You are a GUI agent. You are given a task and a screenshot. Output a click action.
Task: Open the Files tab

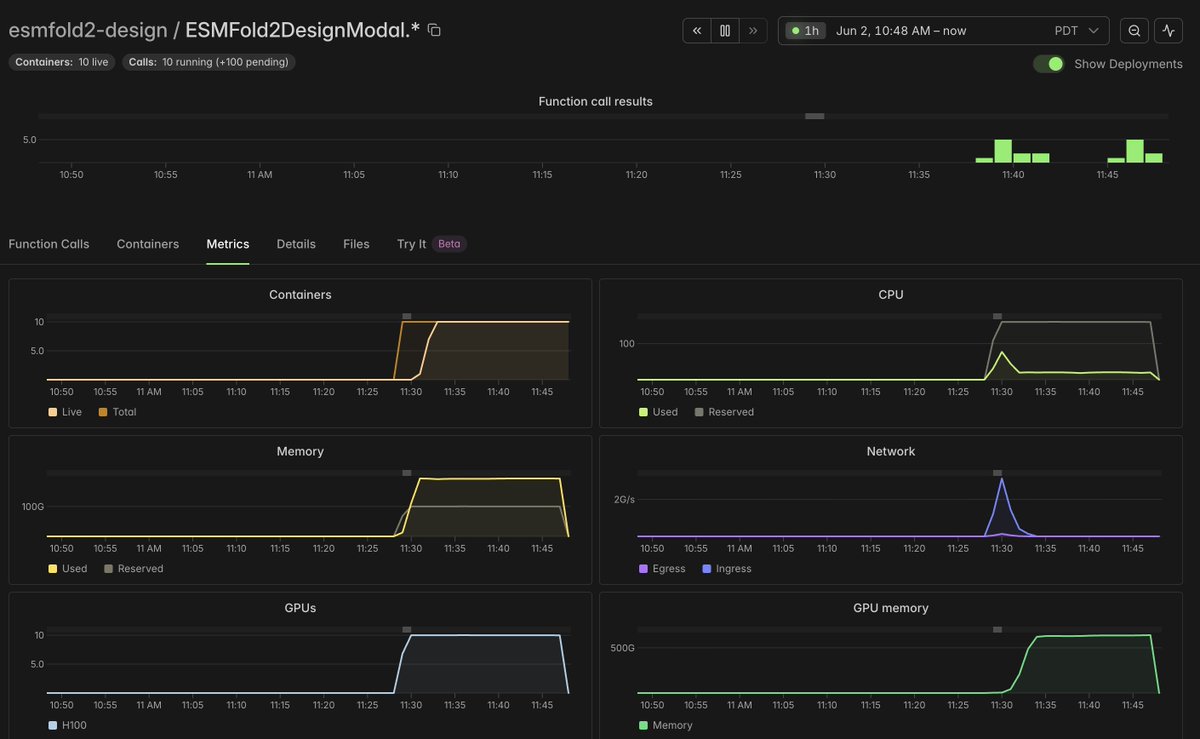[x=356, y=244]
